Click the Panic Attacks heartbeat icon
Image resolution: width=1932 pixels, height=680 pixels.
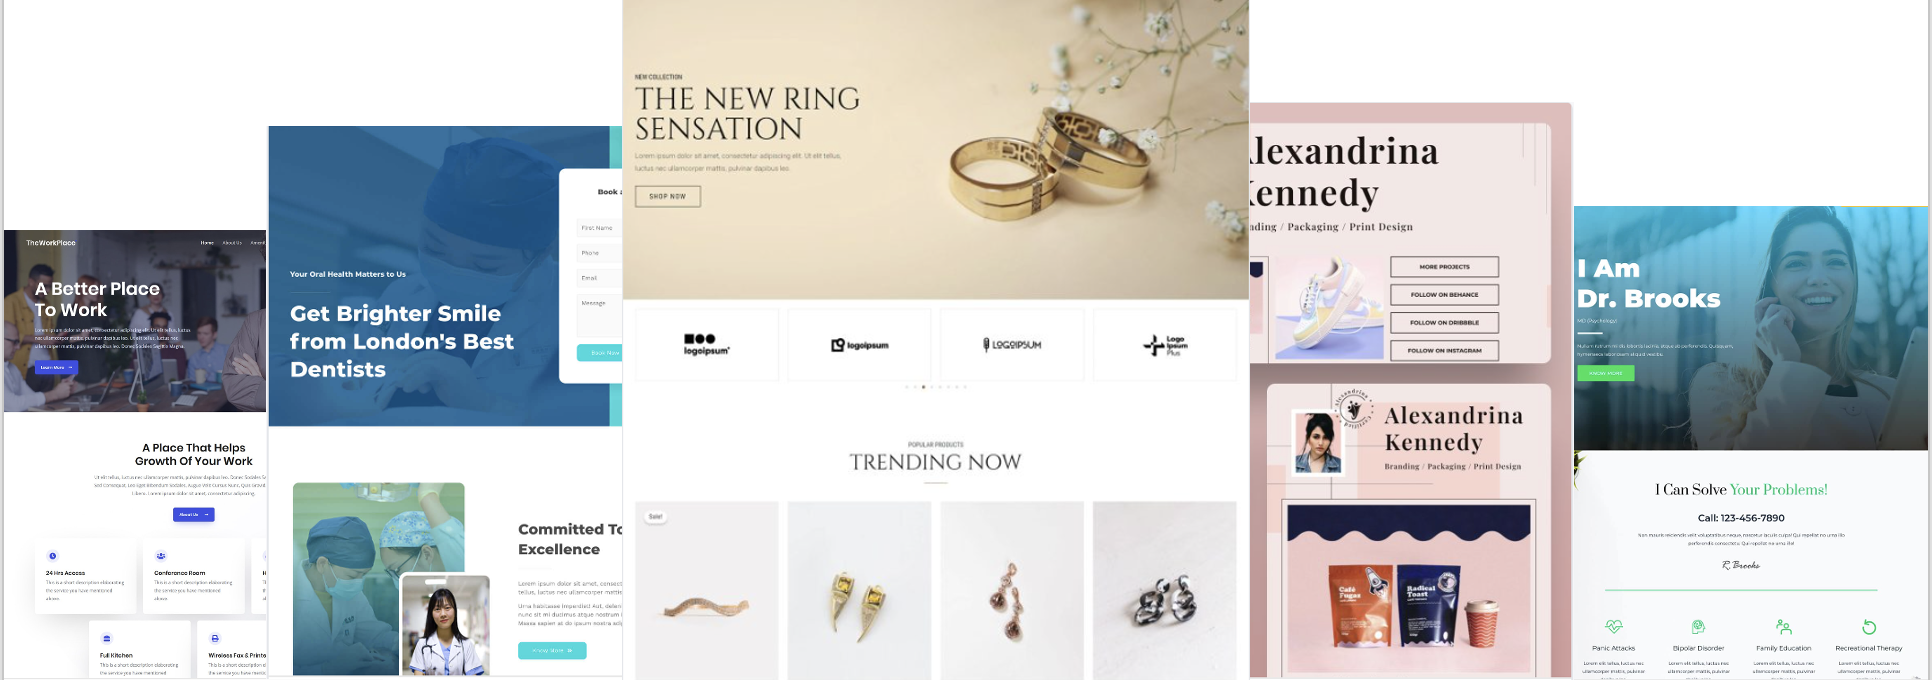(1614, 627)
